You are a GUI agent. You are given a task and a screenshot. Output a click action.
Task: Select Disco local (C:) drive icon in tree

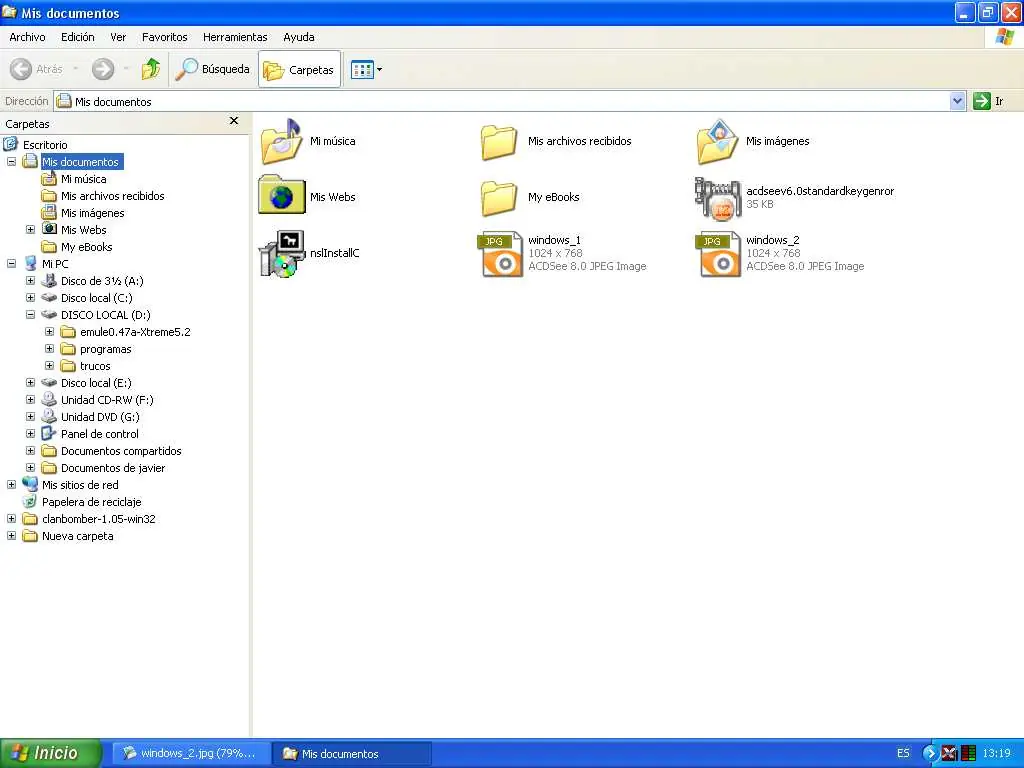(49, 297)
